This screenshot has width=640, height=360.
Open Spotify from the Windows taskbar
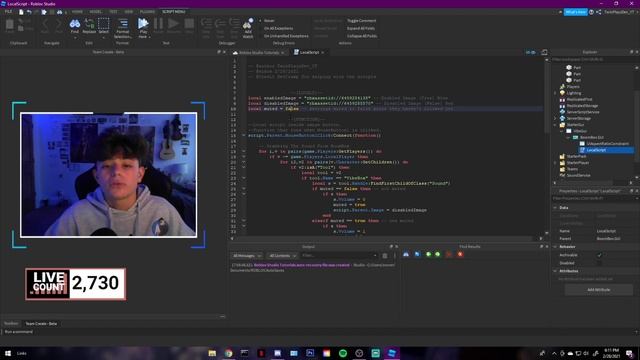(343, 353)
